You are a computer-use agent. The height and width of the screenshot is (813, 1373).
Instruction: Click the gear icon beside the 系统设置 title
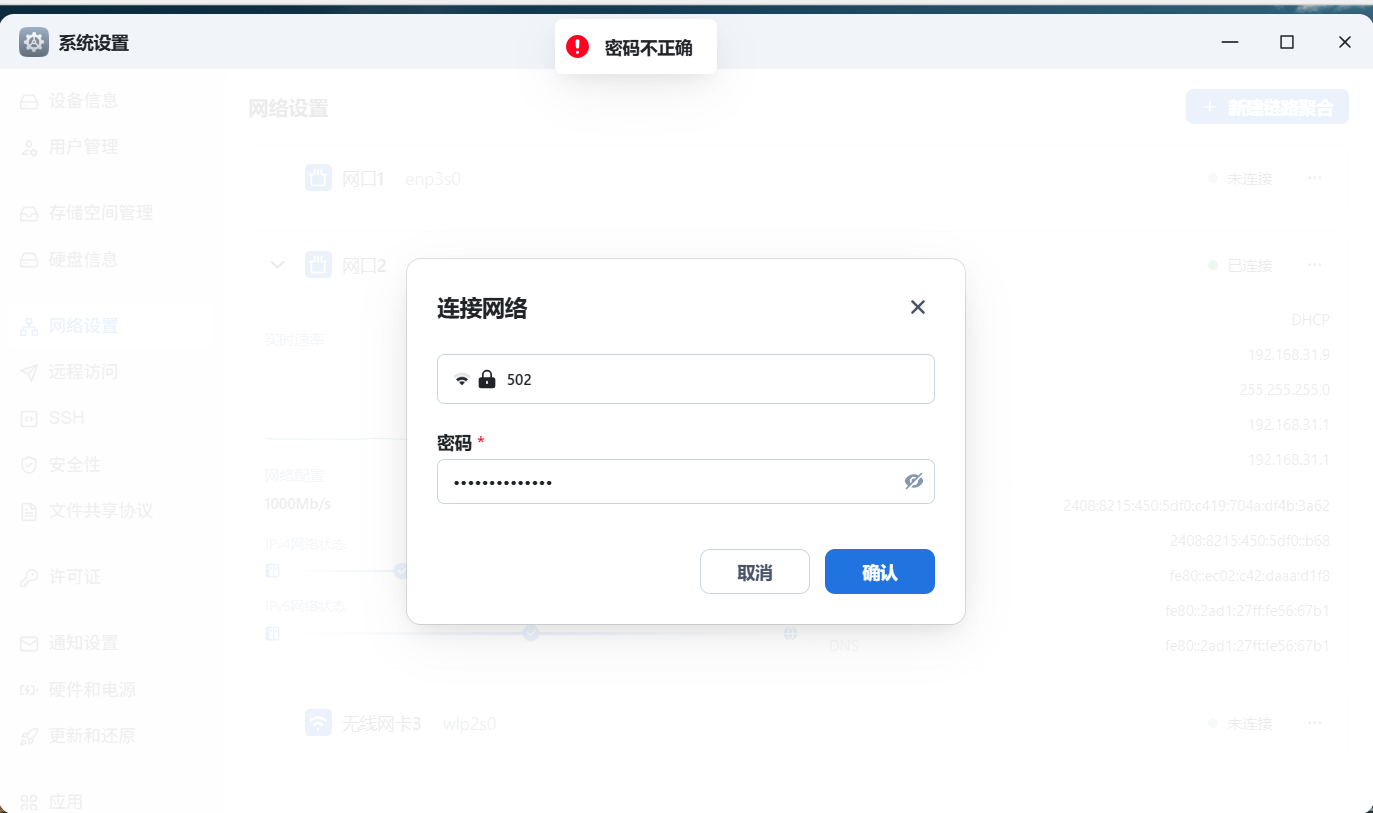tap(34, 43)
